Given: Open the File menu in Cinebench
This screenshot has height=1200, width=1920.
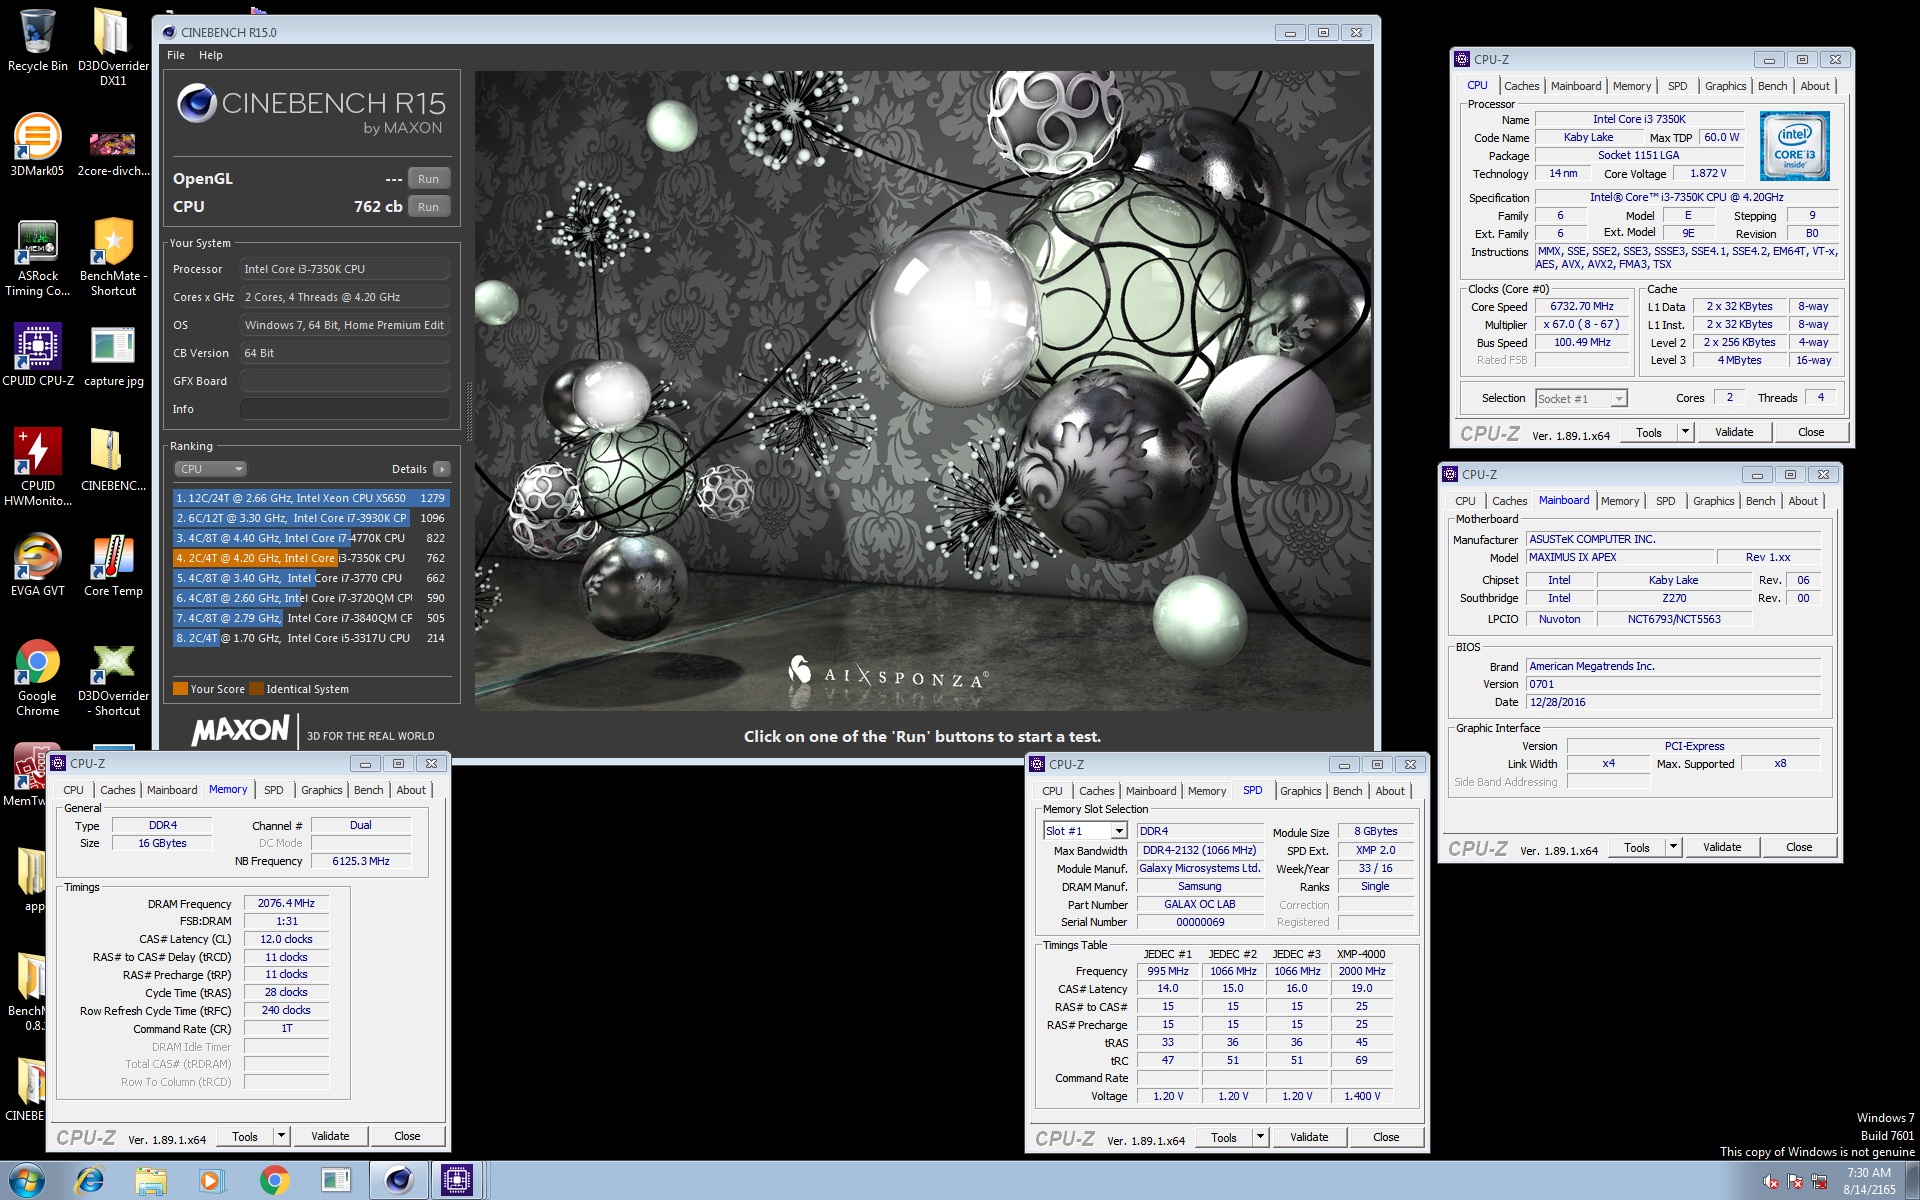Looking at the screenshot, I should coord(176,55).
